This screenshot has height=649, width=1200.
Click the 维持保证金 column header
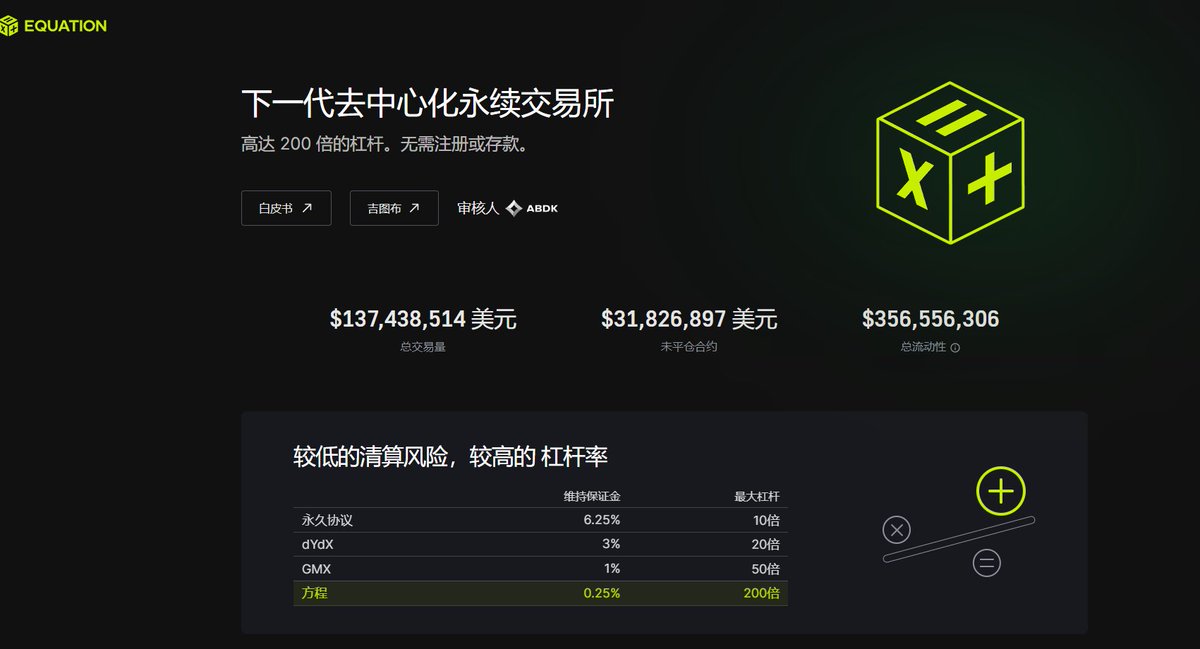point(591,496)
